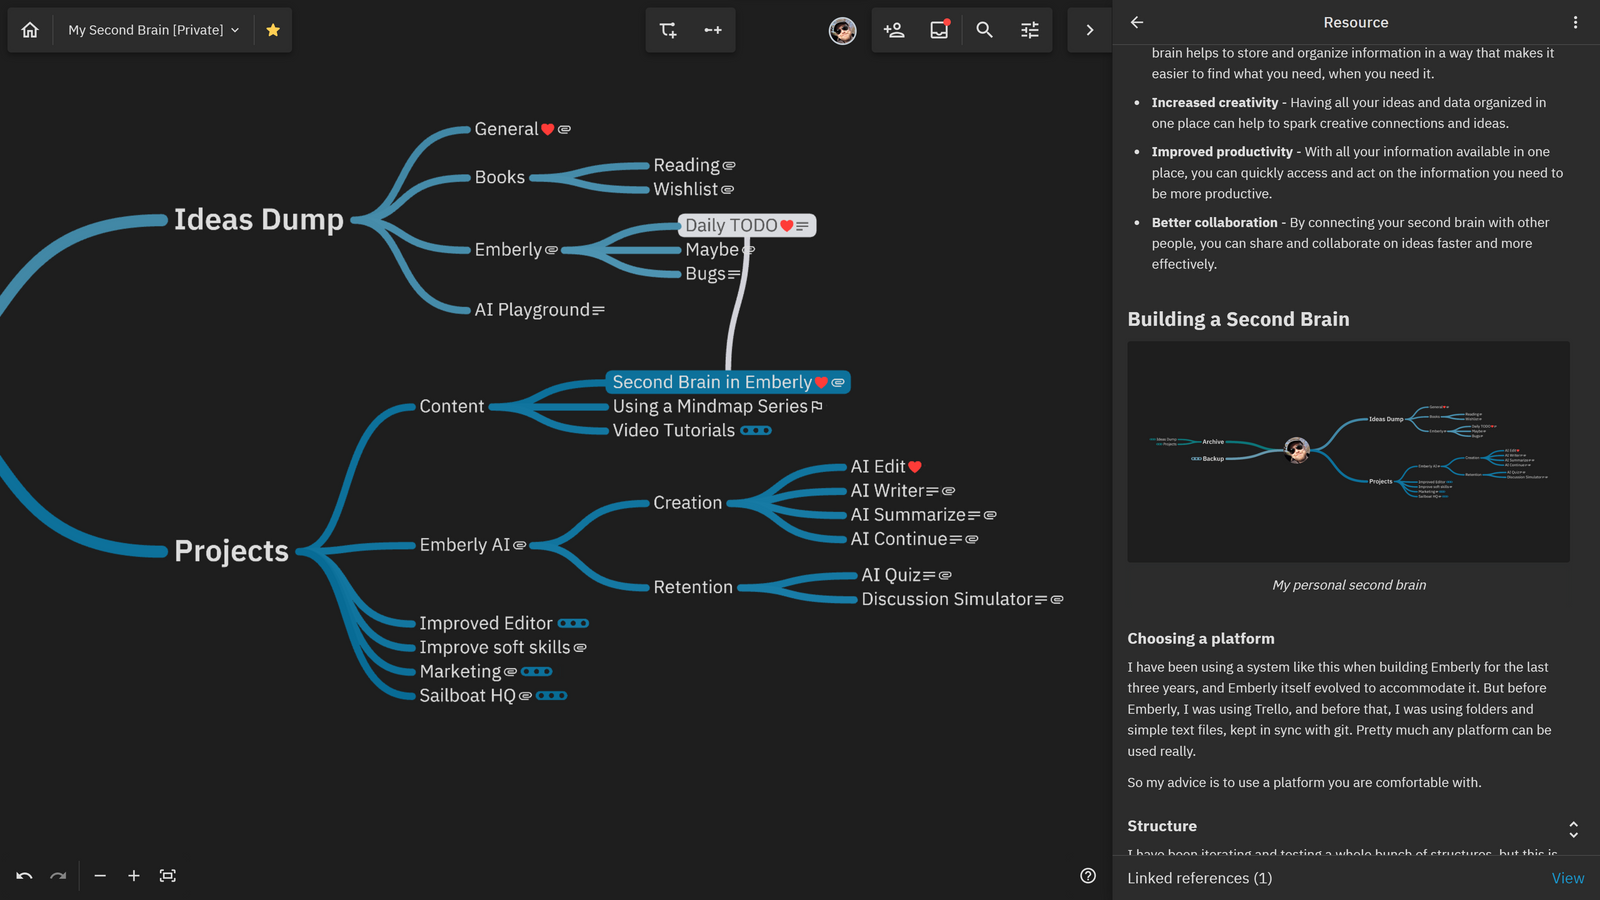This screenshot has width=1600, height=900.
Task: Select the Books node
Action: (500, 177)
